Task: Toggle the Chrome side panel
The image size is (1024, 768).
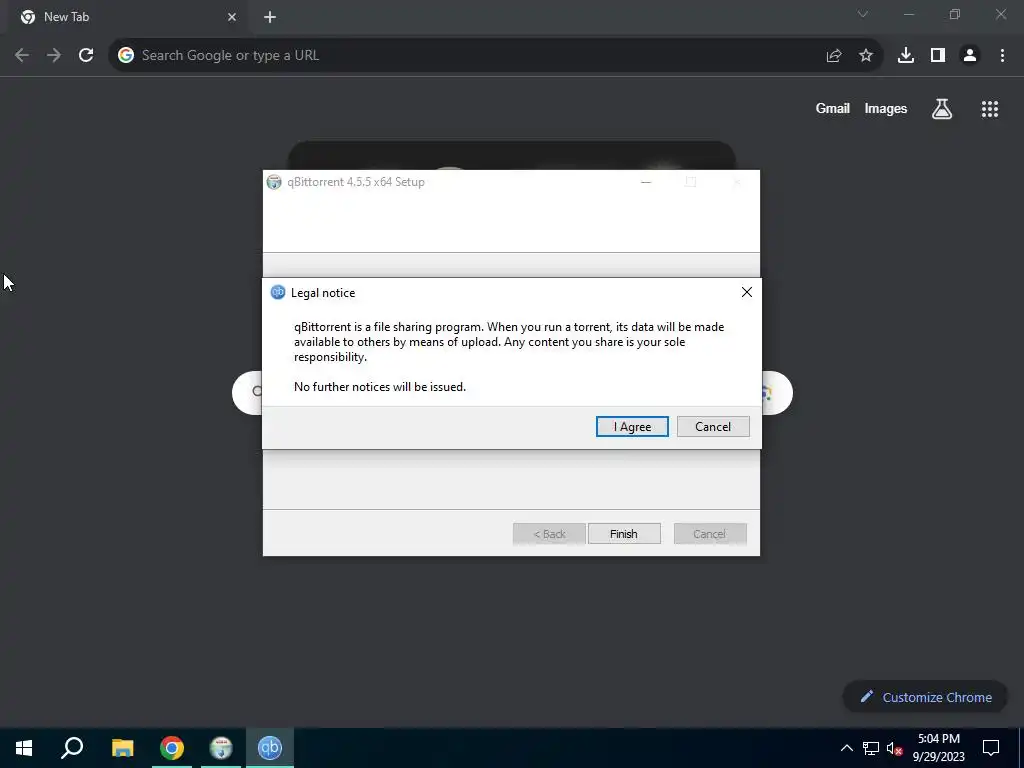Action: (x=938, y=55)
